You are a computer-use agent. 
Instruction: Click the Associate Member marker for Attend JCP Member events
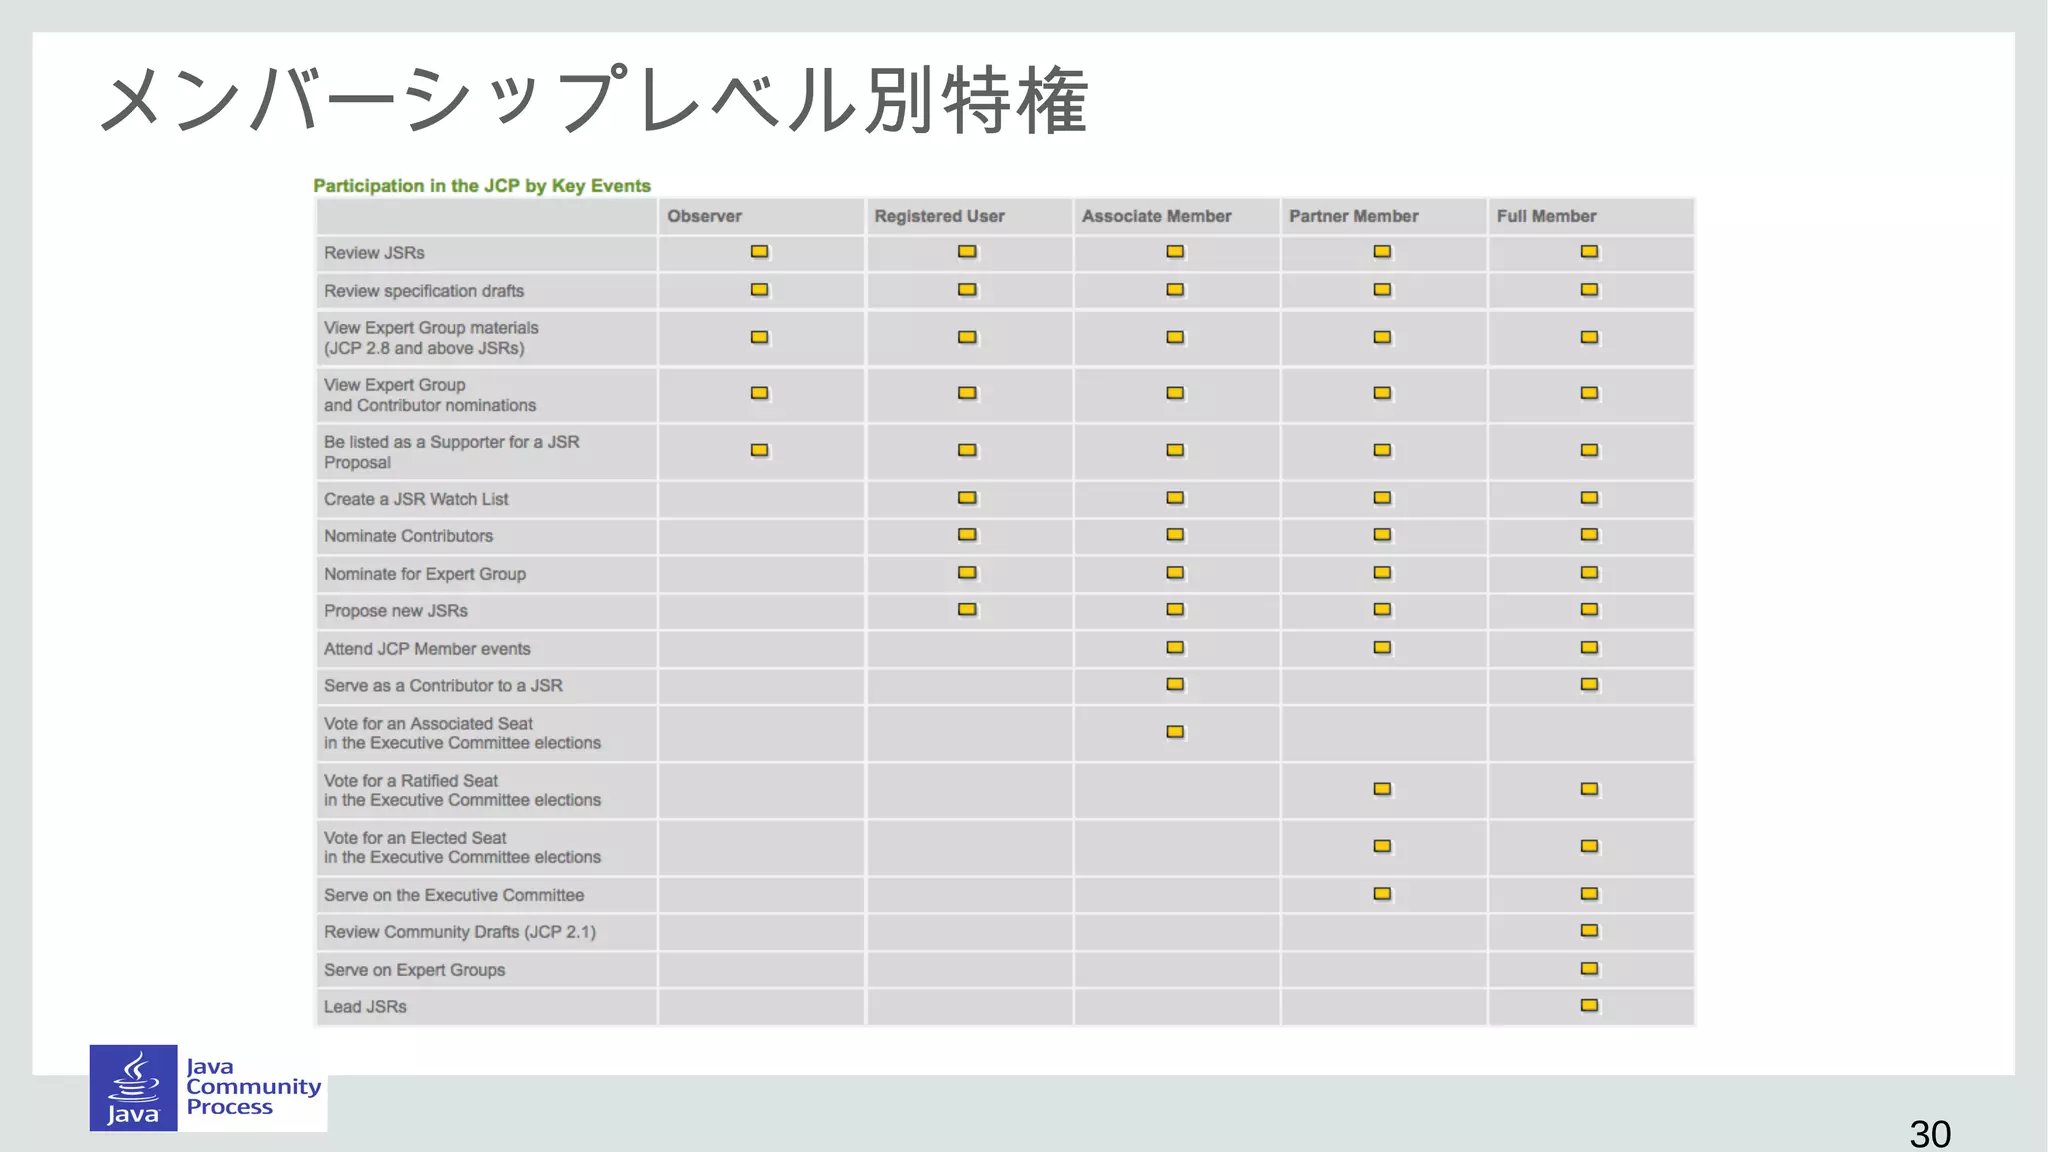(1175, 648)
